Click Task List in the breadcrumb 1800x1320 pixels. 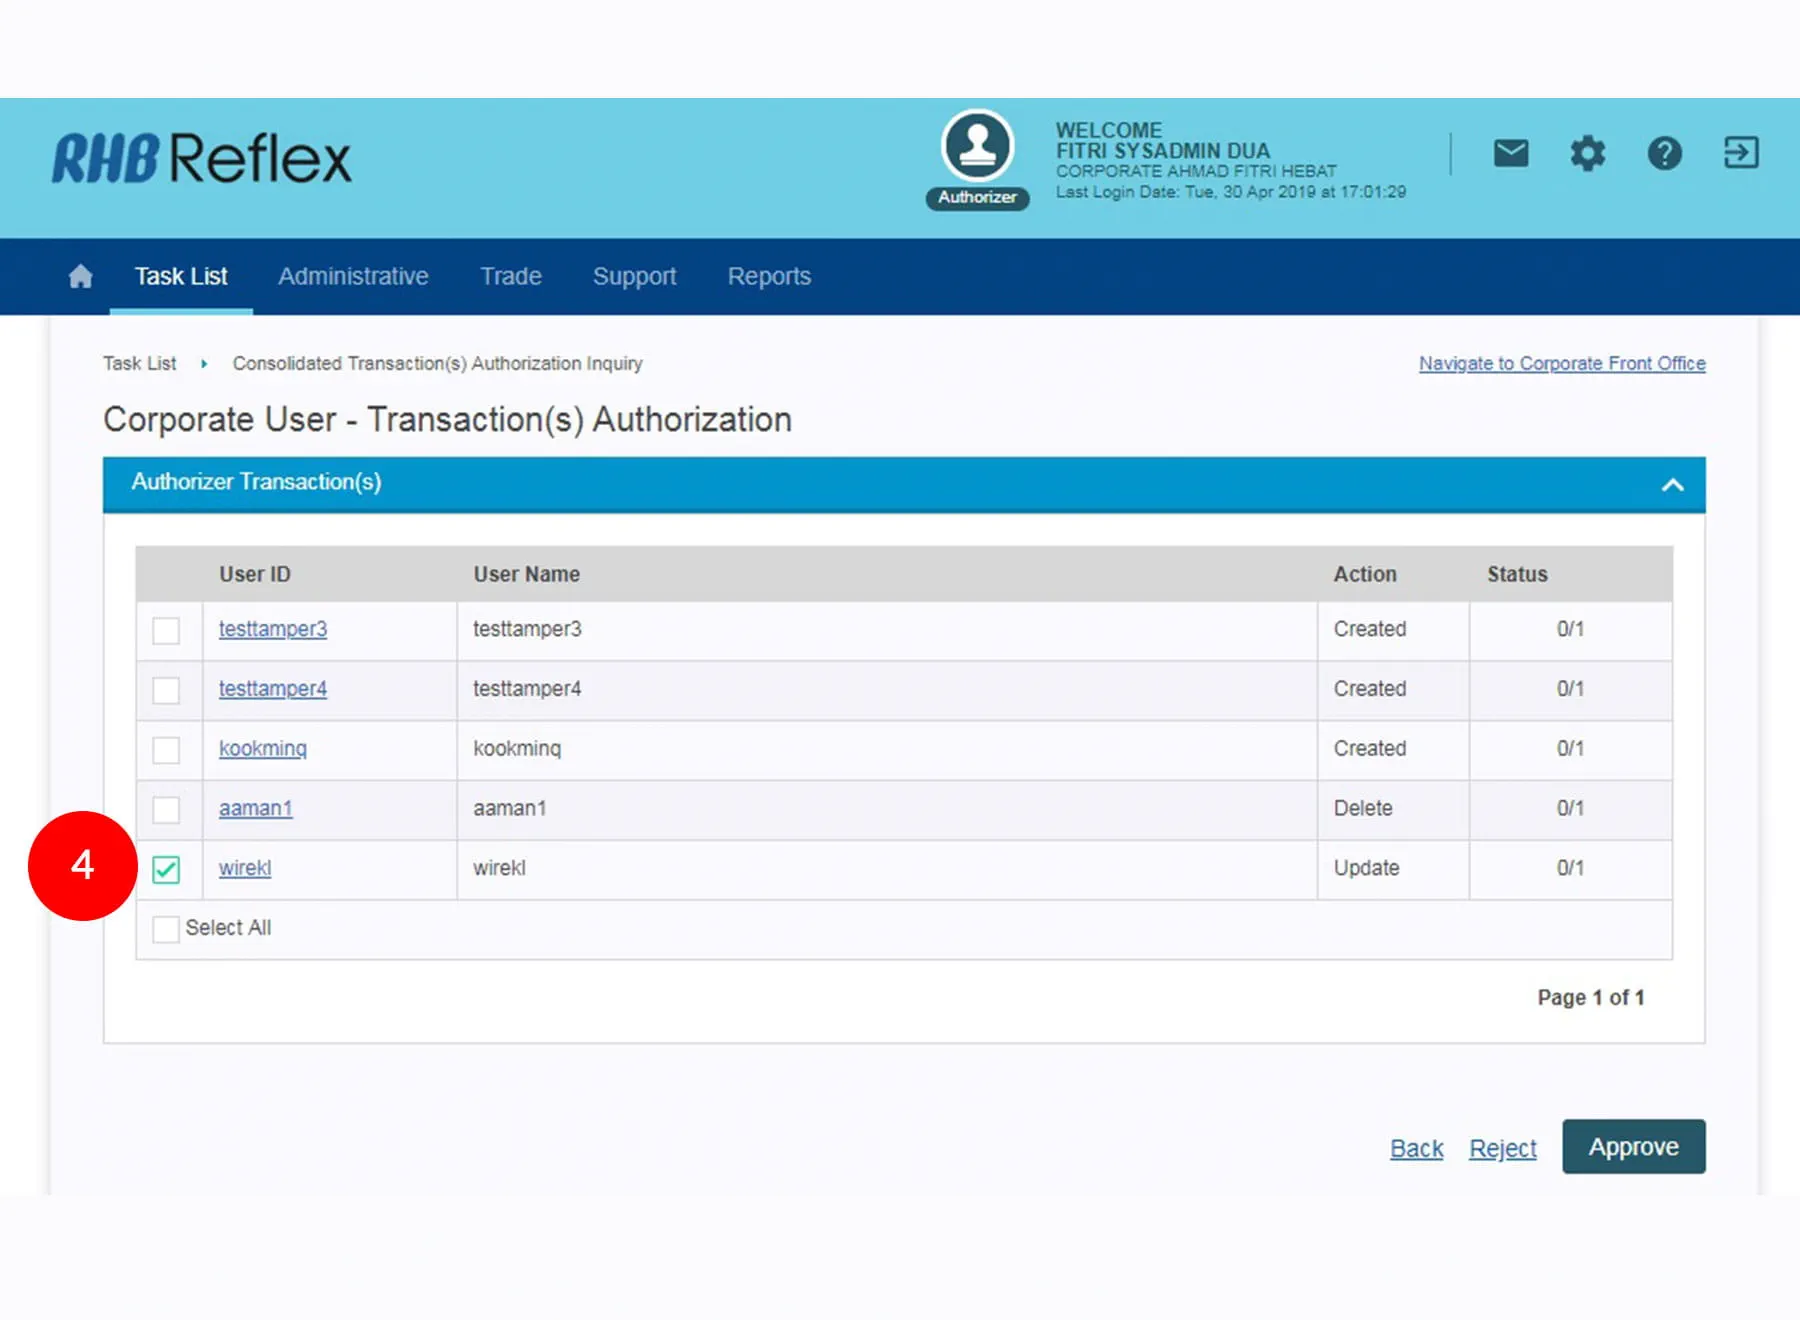pos(139,363)
